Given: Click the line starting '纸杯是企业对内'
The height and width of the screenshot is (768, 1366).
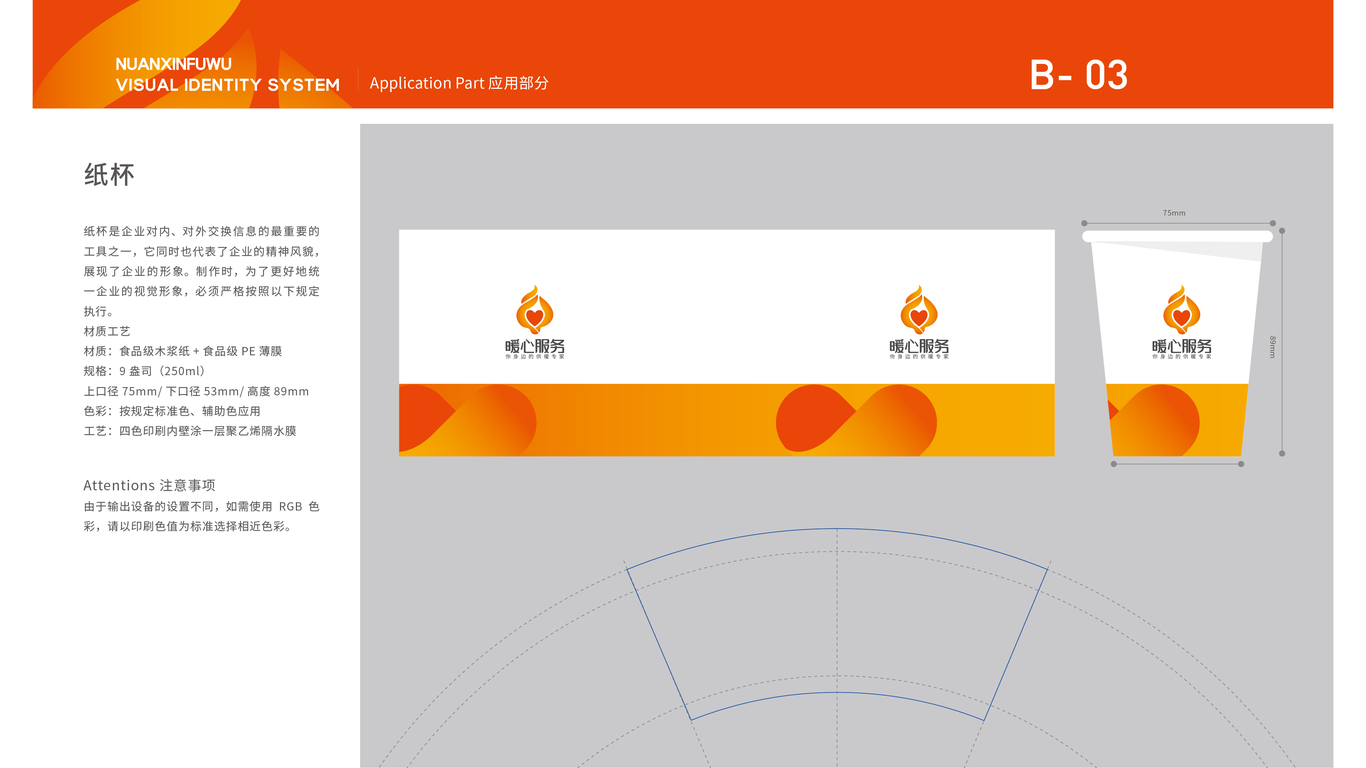Looking at the screenshot, I should (202, 231).
